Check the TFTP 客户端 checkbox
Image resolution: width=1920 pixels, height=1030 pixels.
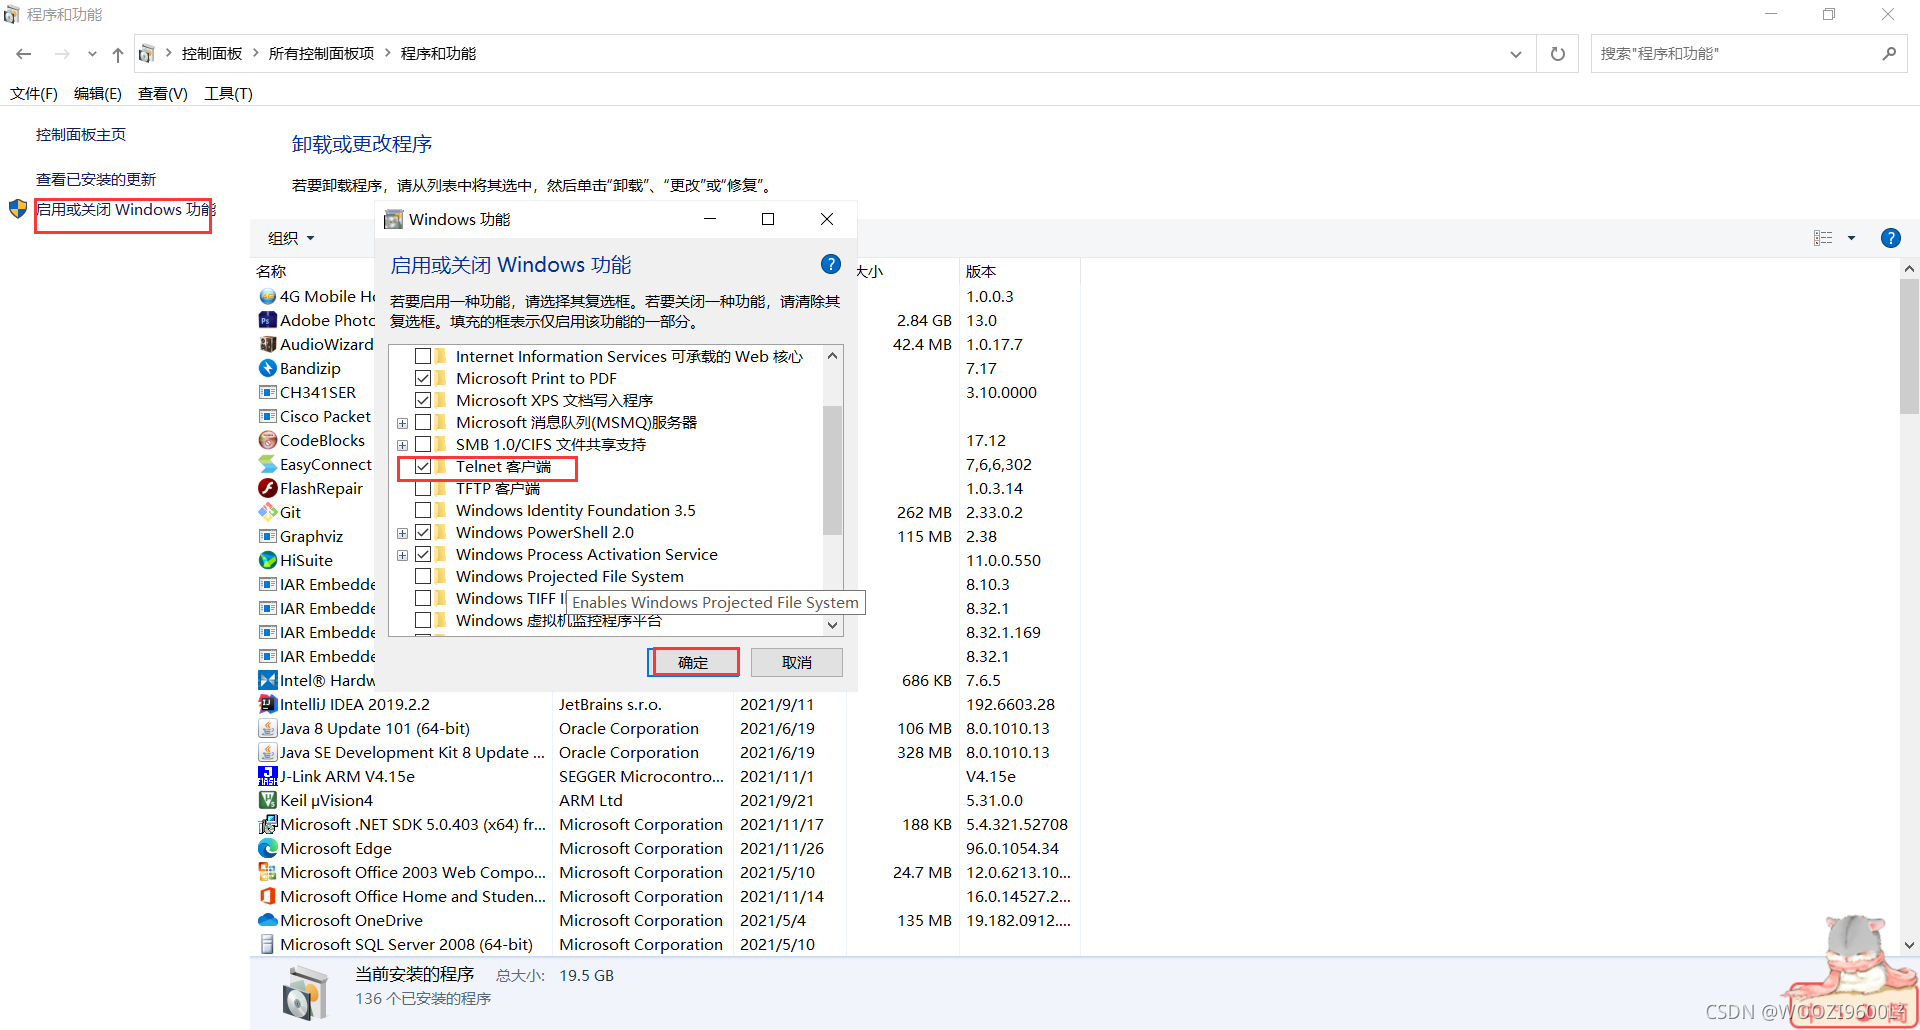tap(423, 488)
